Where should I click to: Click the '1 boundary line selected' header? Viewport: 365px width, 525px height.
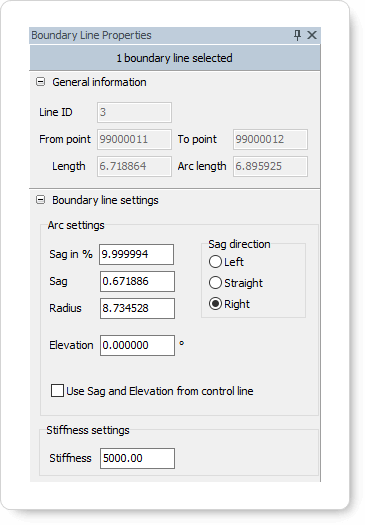[175, 58]
